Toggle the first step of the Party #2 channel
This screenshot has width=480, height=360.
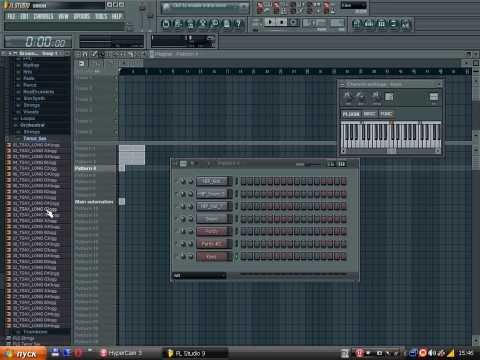tap(244, 244)
